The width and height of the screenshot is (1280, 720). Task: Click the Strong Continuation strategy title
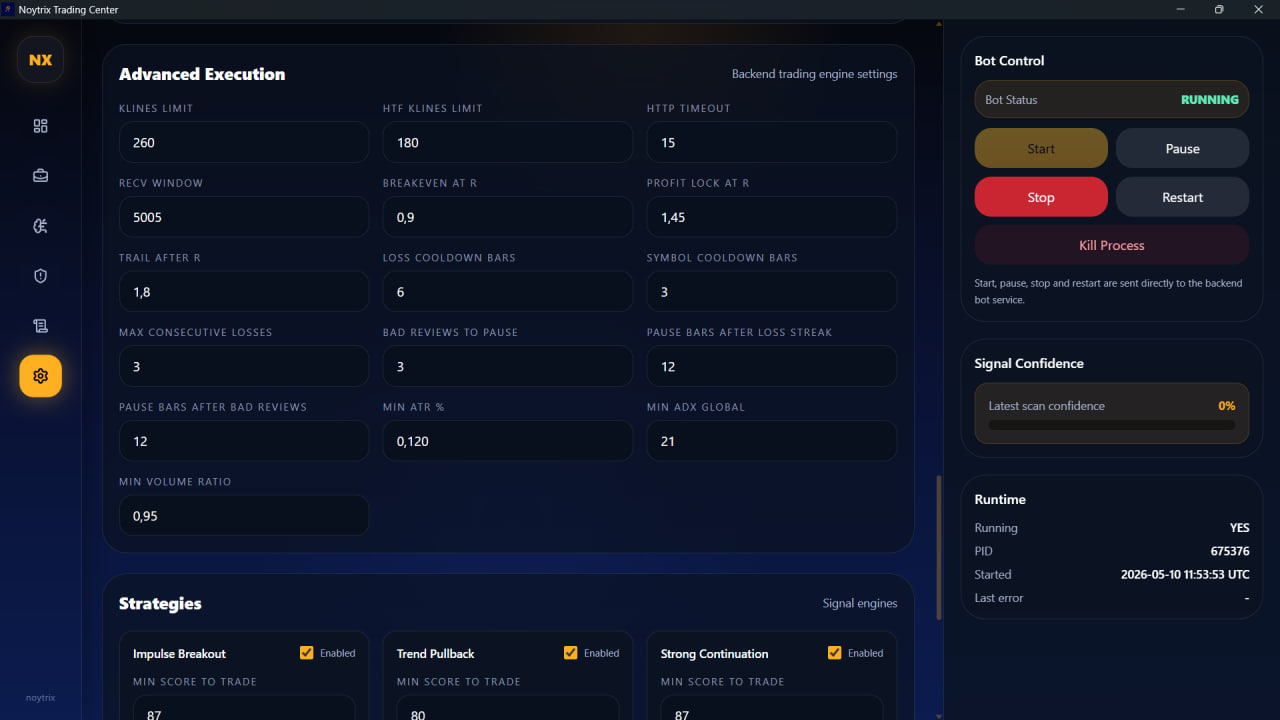pos(714,654)
